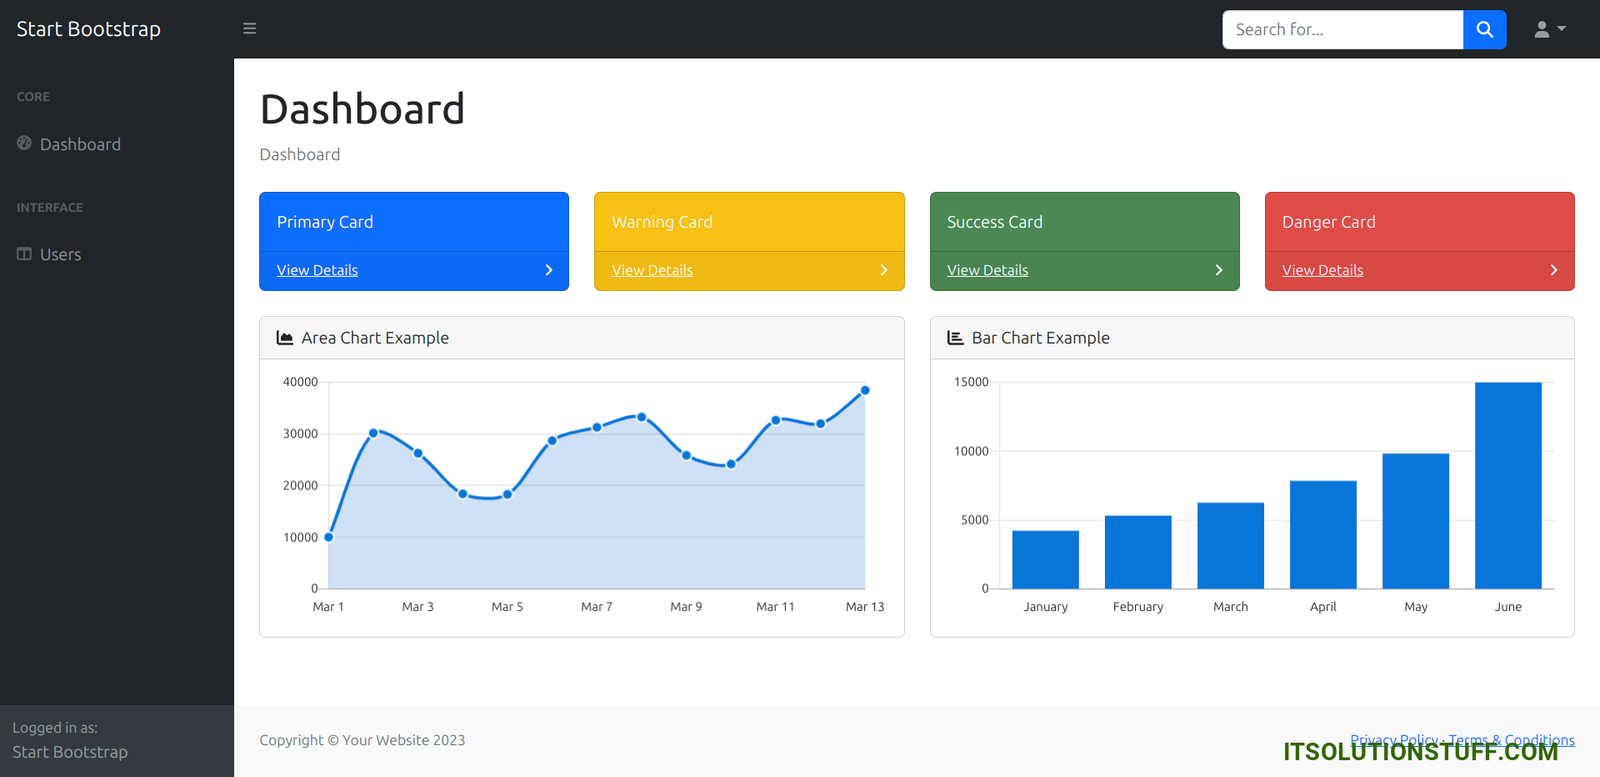Click the Users columns icon in sidebar
The height and width of the screenshot is (777, 1600).
(24, 254)
